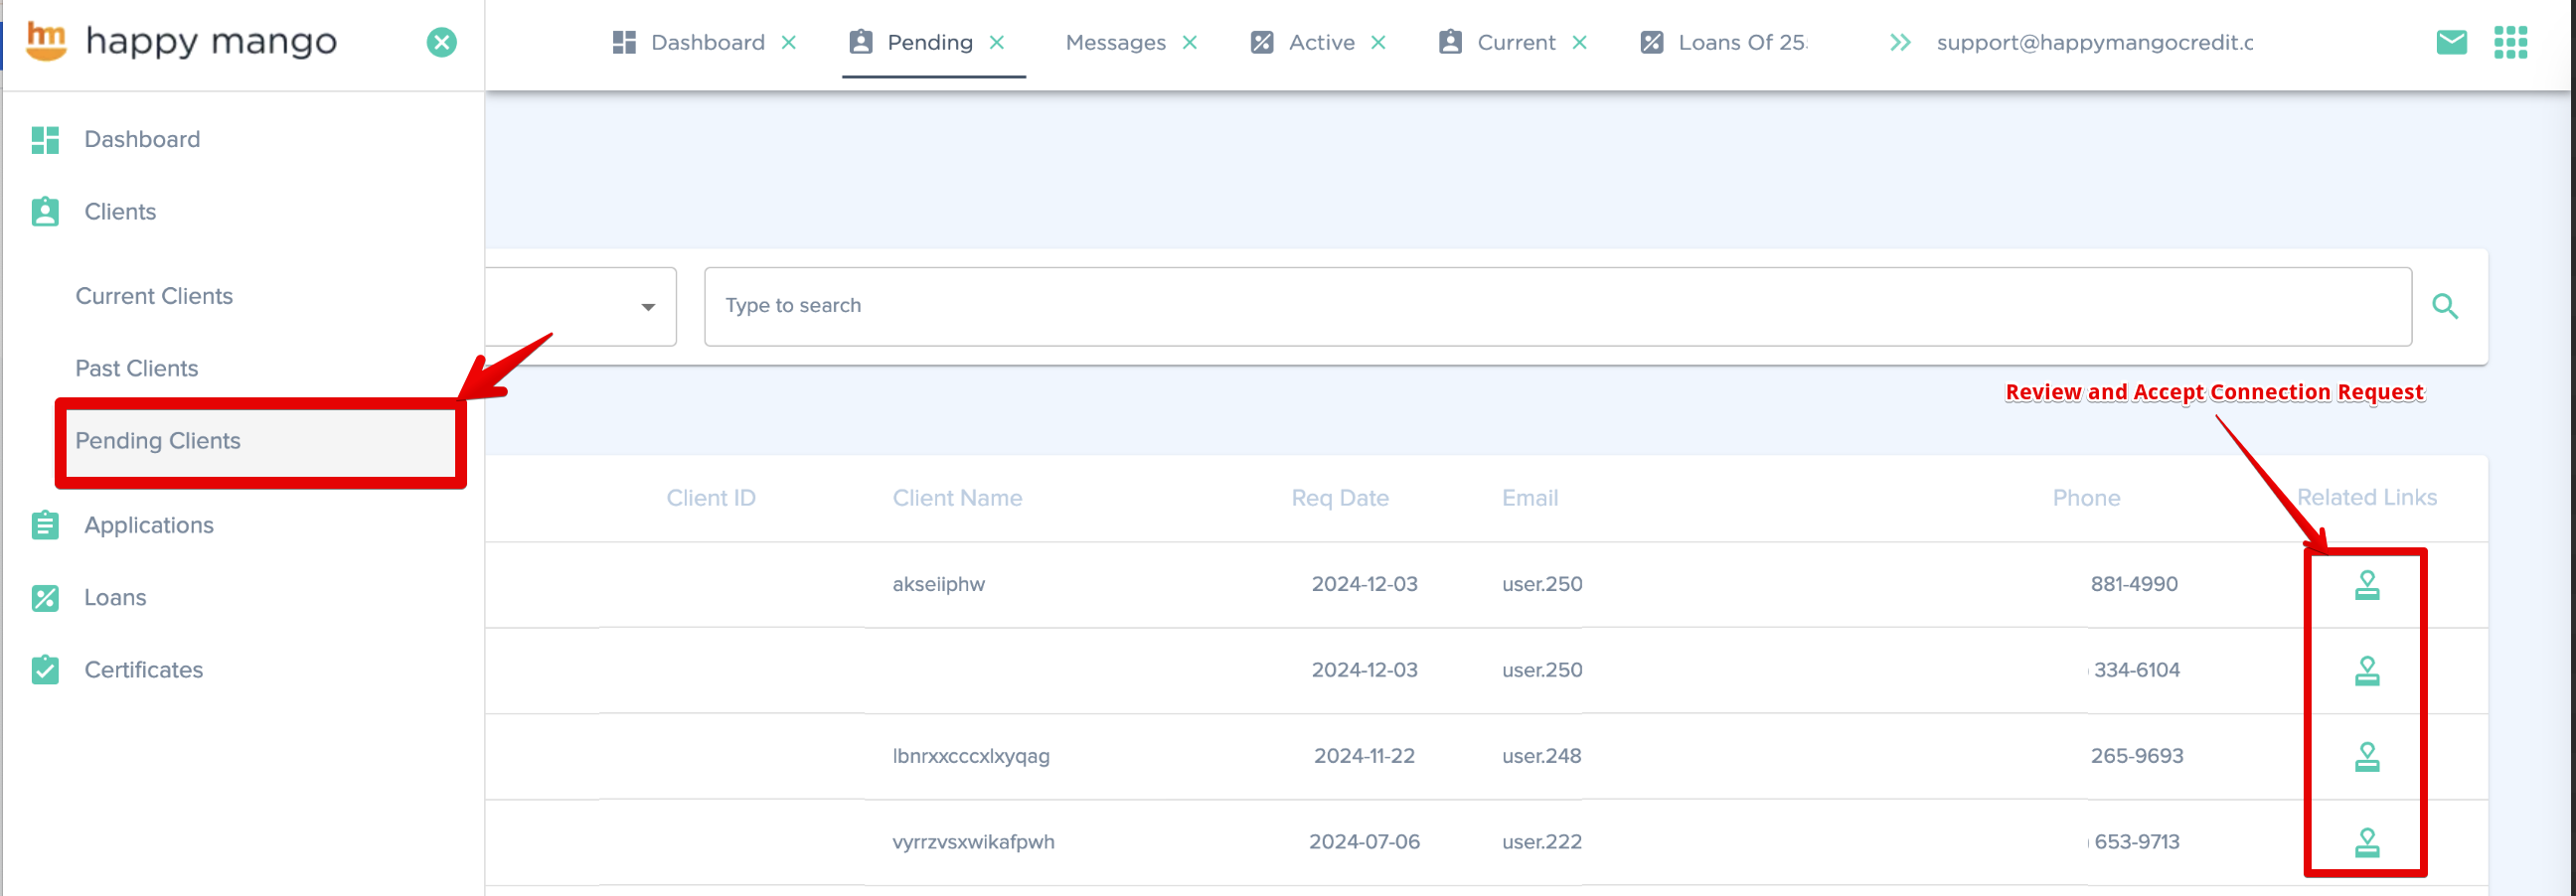
Task: Open the mail envelope icon
Action: point(2451,42)
